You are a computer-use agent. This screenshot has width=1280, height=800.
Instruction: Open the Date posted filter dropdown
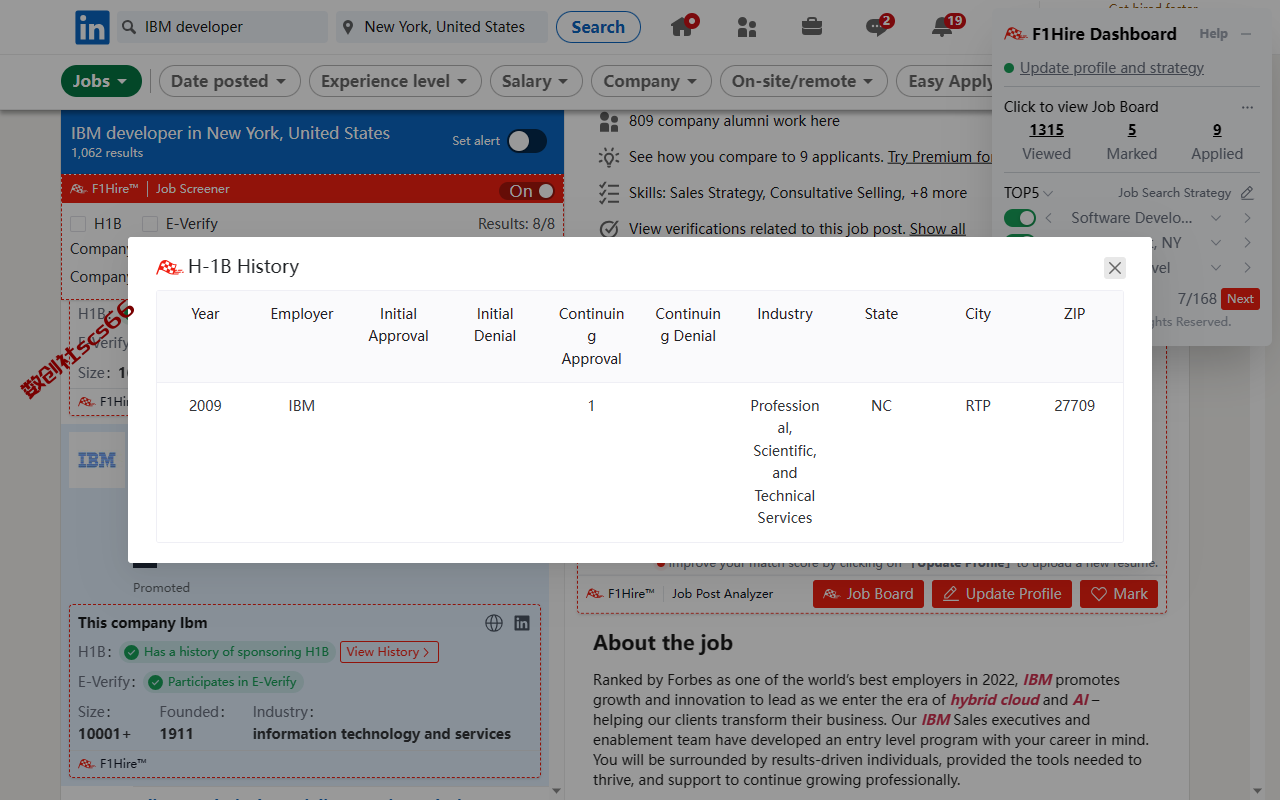point(229,81)
